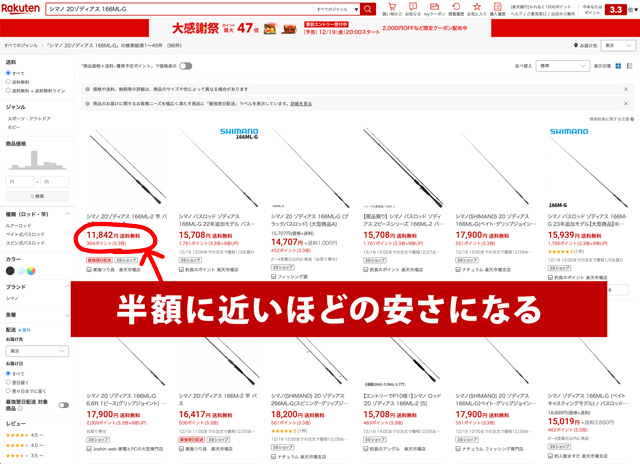This screenshot has width=640, height=464.
Task: Select the 翌々日までに届く radio button
Action: pos(8,391)
